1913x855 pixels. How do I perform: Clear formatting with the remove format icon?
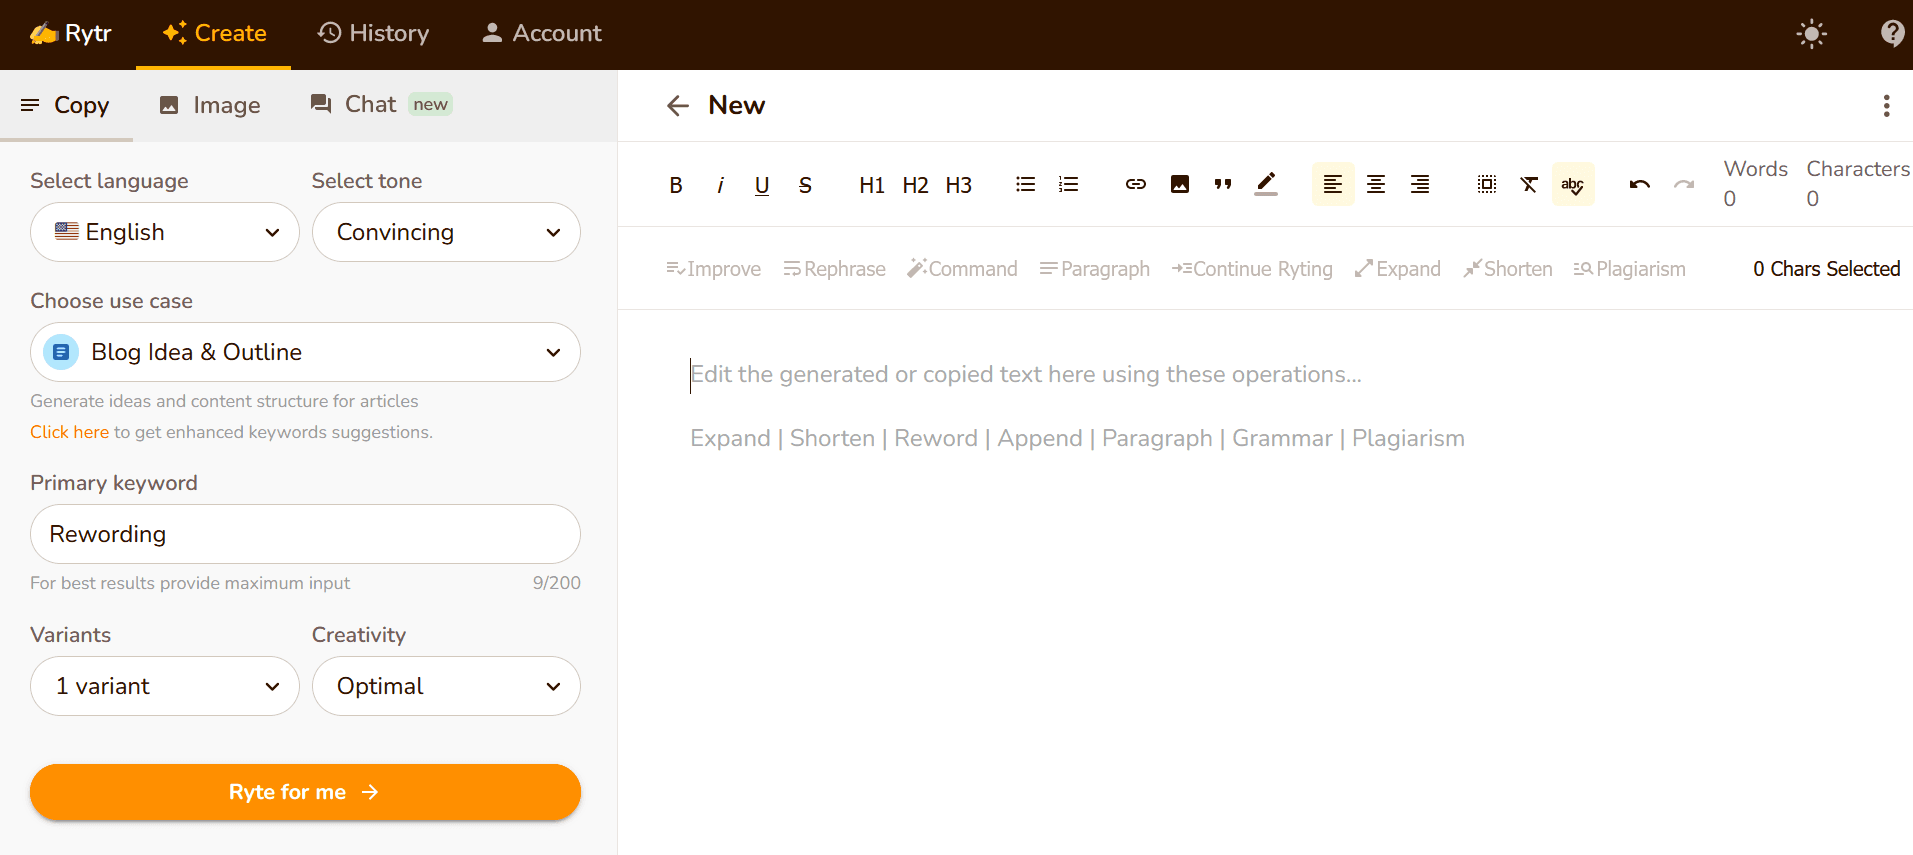pos(1529,185)
